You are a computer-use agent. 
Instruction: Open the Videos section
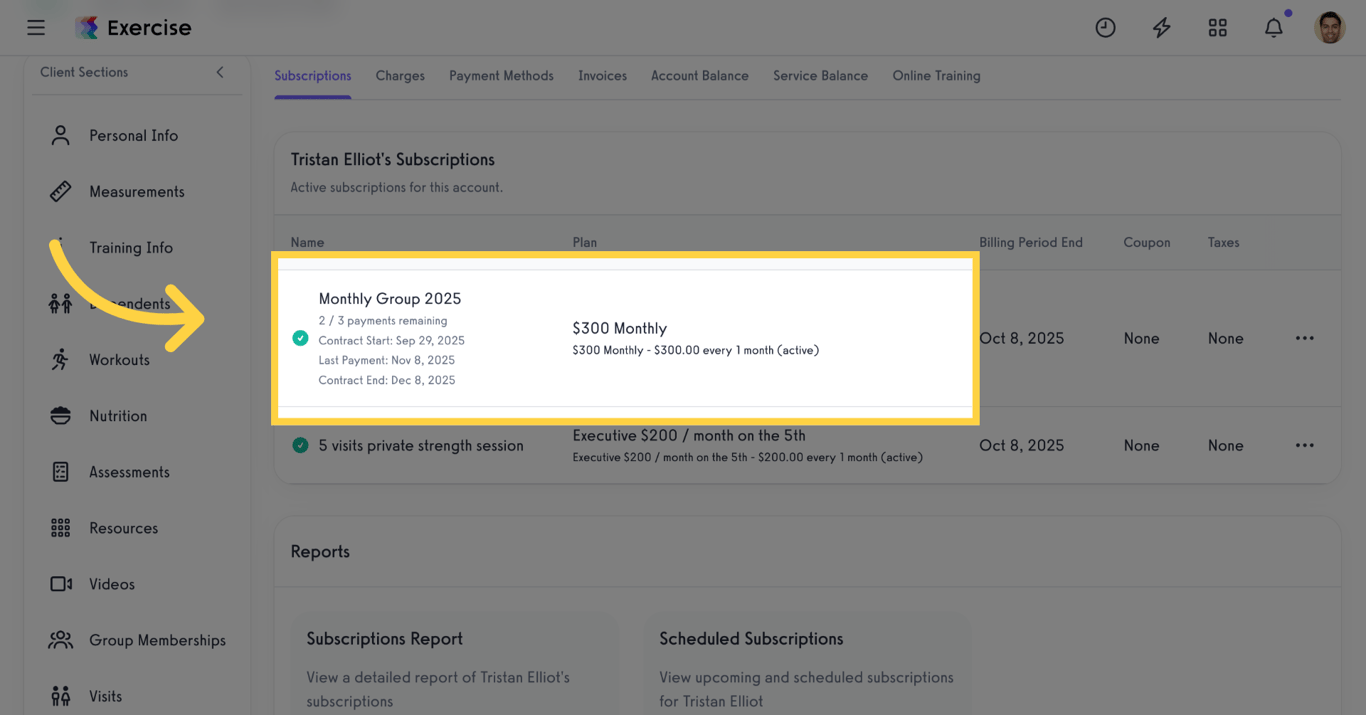[x=111, y=584]
